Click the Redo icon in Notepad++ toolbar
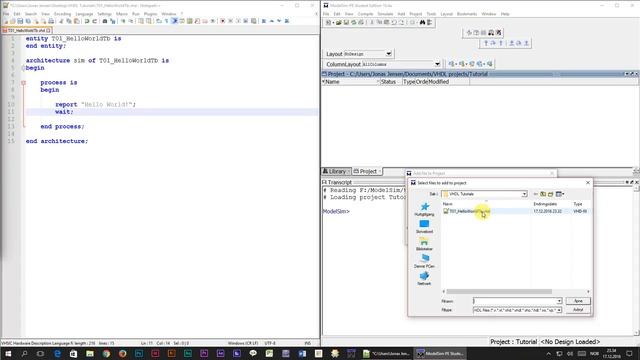 coord(94,21)
